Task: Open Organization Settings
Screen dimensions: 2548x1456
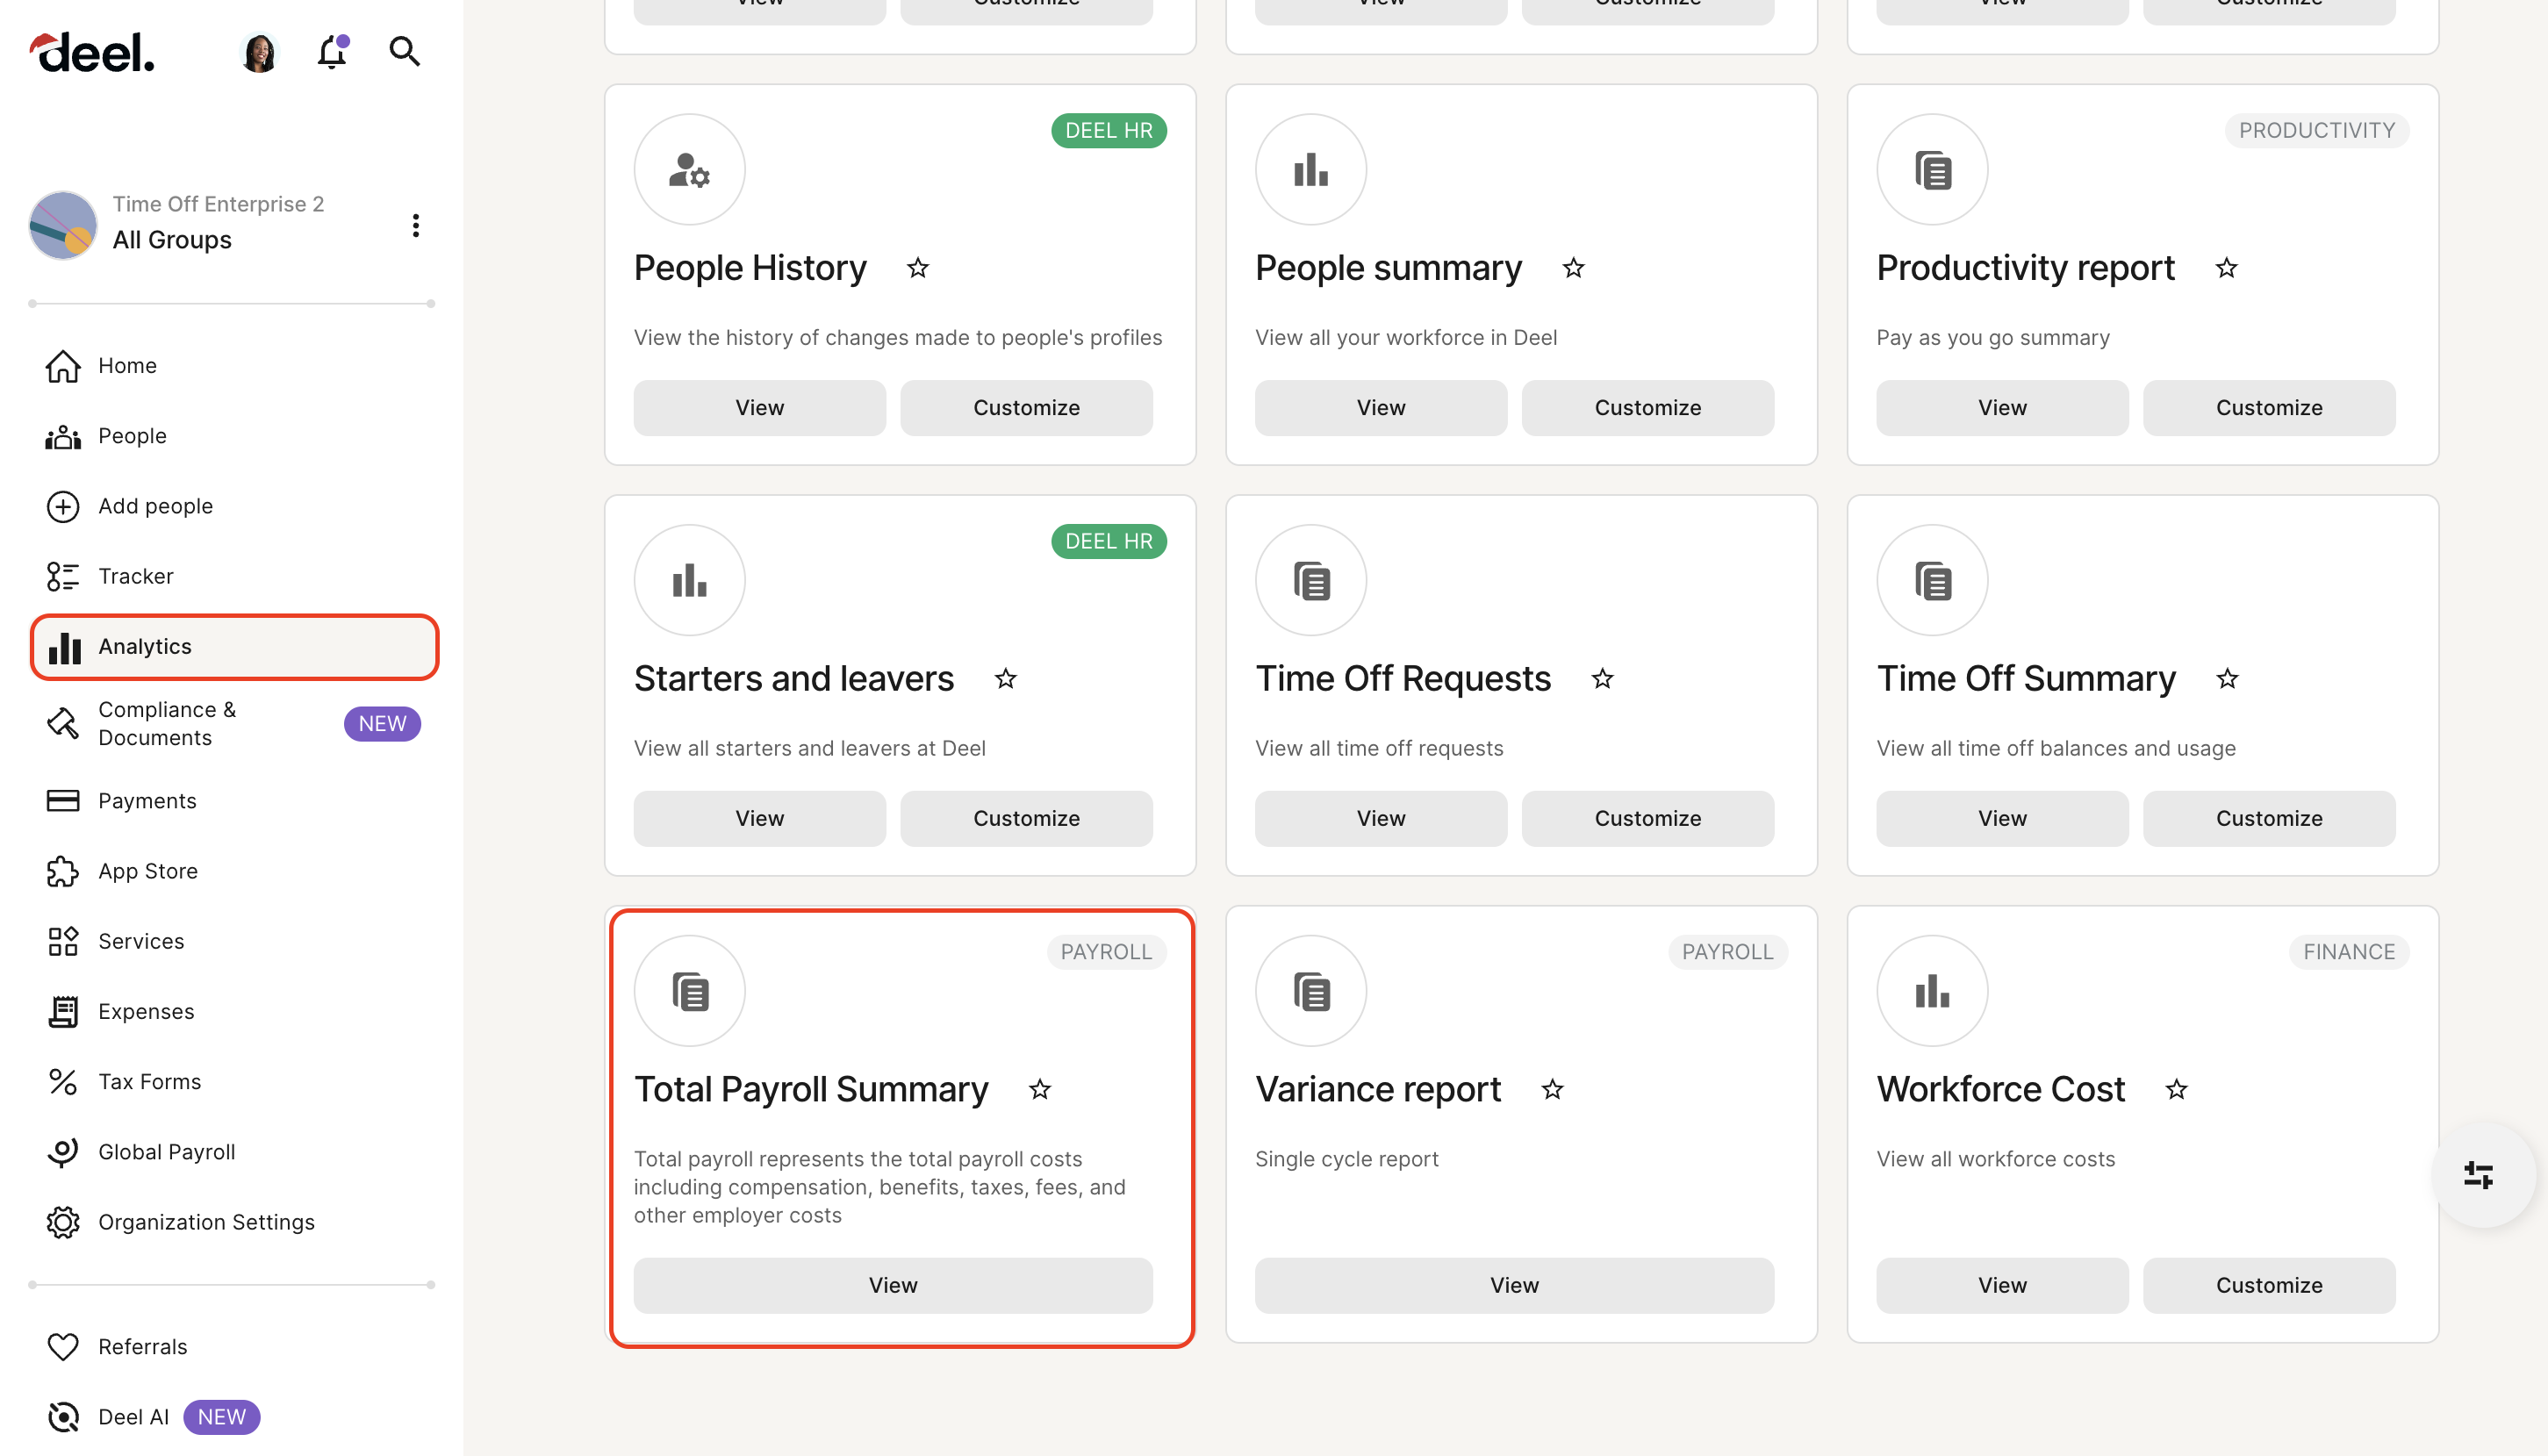Action: click(206, 1221)
